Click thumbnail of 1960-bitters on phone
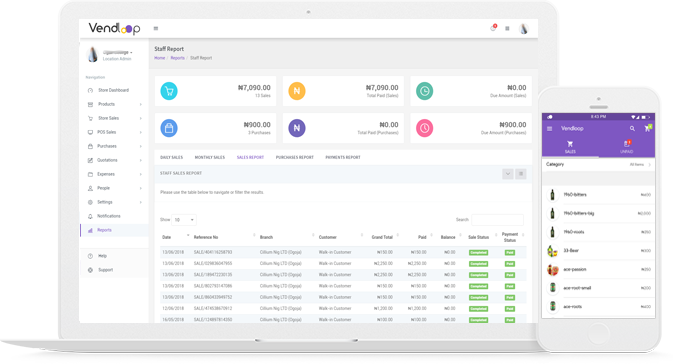 point(552,195)
